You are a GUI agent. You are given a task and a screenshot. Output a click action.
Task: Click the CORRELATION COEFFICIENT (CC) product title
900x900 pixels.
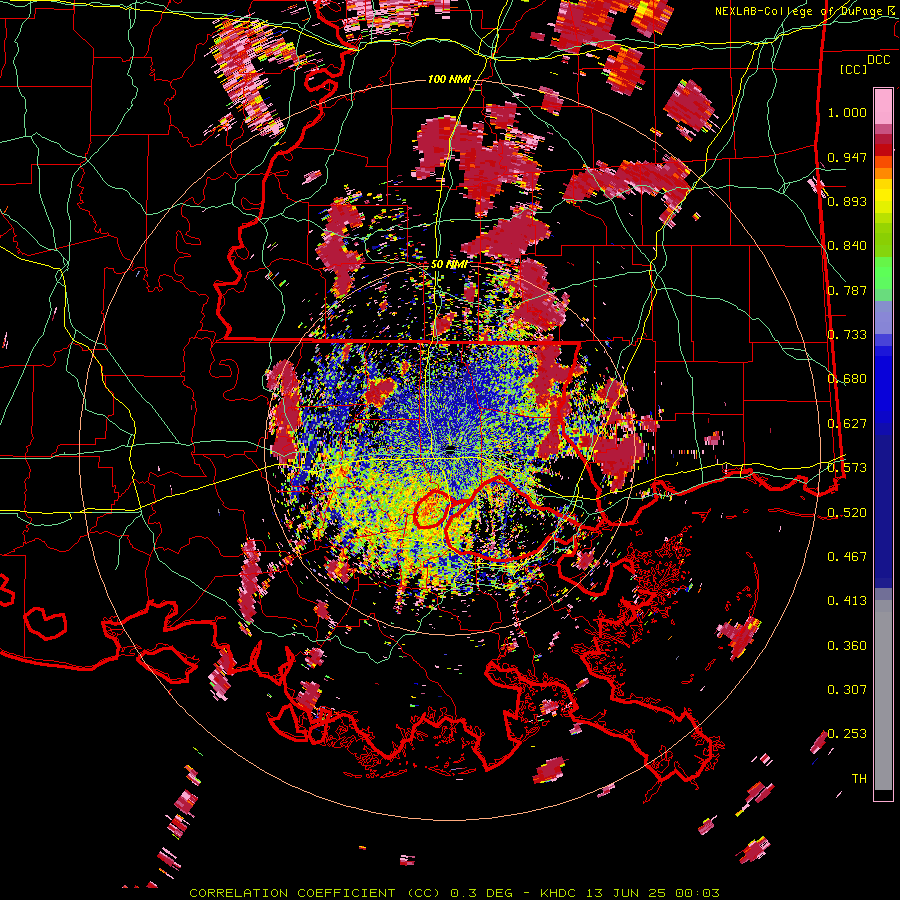(x=315, y=893)
